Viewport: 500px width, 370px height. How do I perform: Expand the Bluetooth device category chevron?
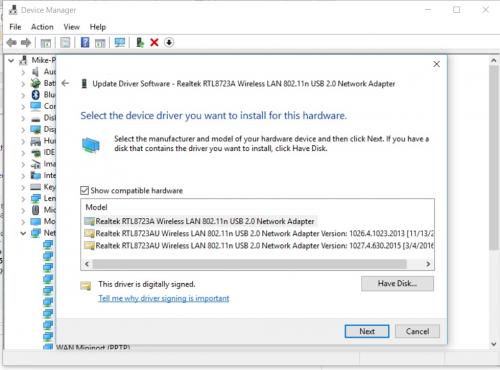(23, 95)
